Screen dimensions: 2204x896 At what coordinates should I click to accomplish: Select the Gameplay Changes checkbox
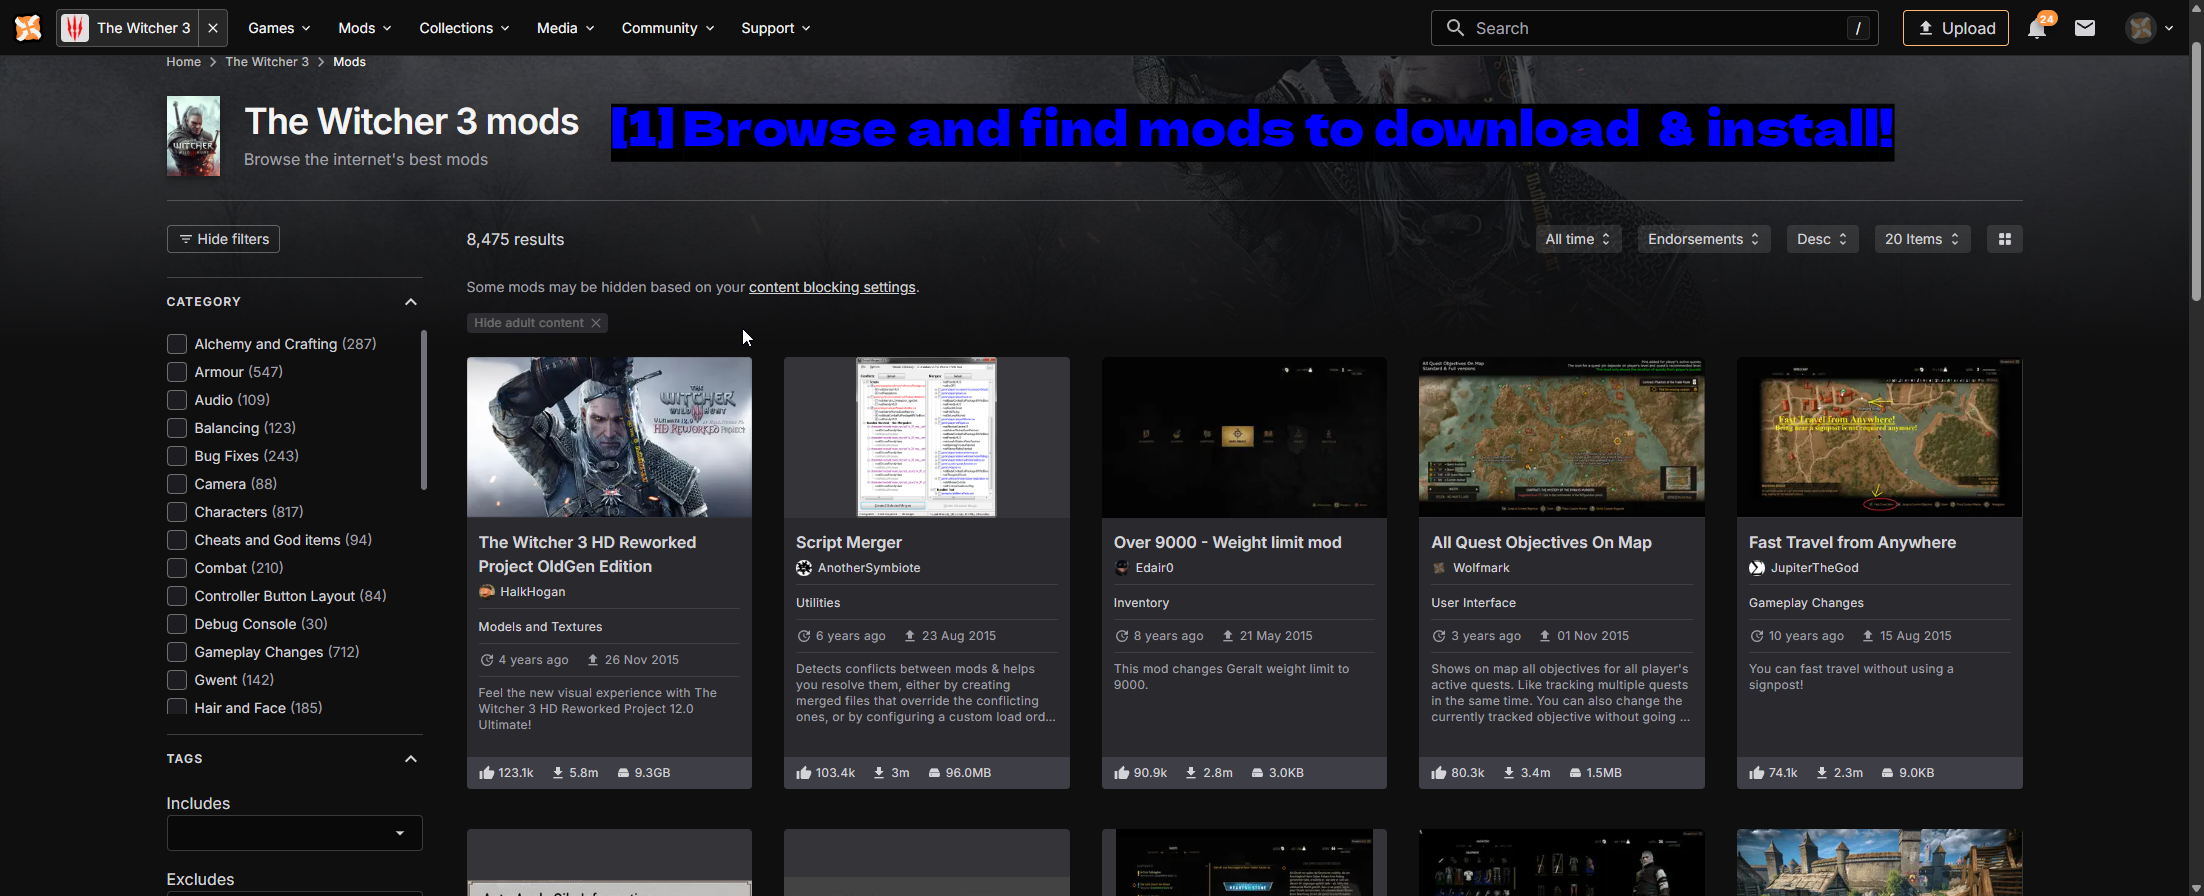[177, 652]
